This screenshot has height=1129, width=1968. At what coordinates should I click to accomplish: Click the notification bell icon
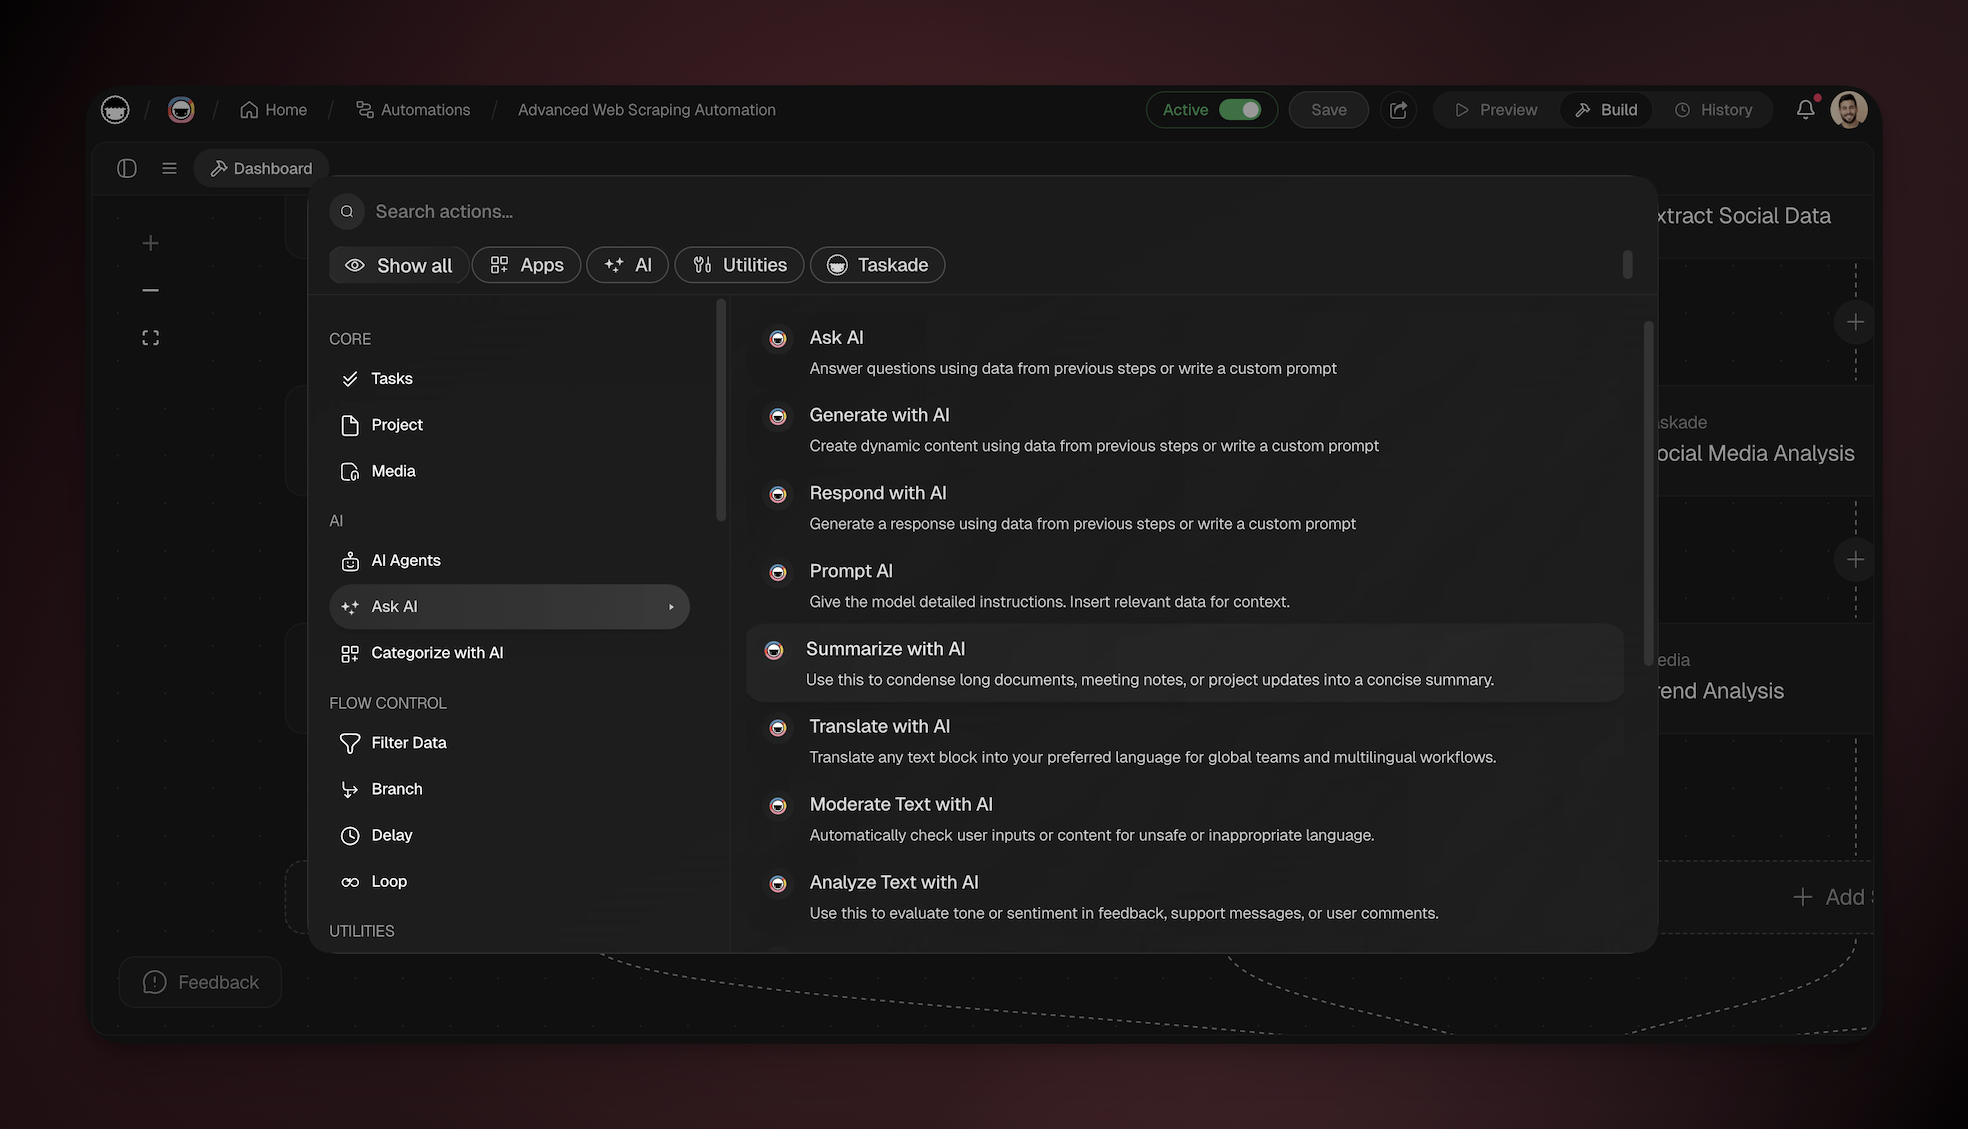pos(1804,110)
